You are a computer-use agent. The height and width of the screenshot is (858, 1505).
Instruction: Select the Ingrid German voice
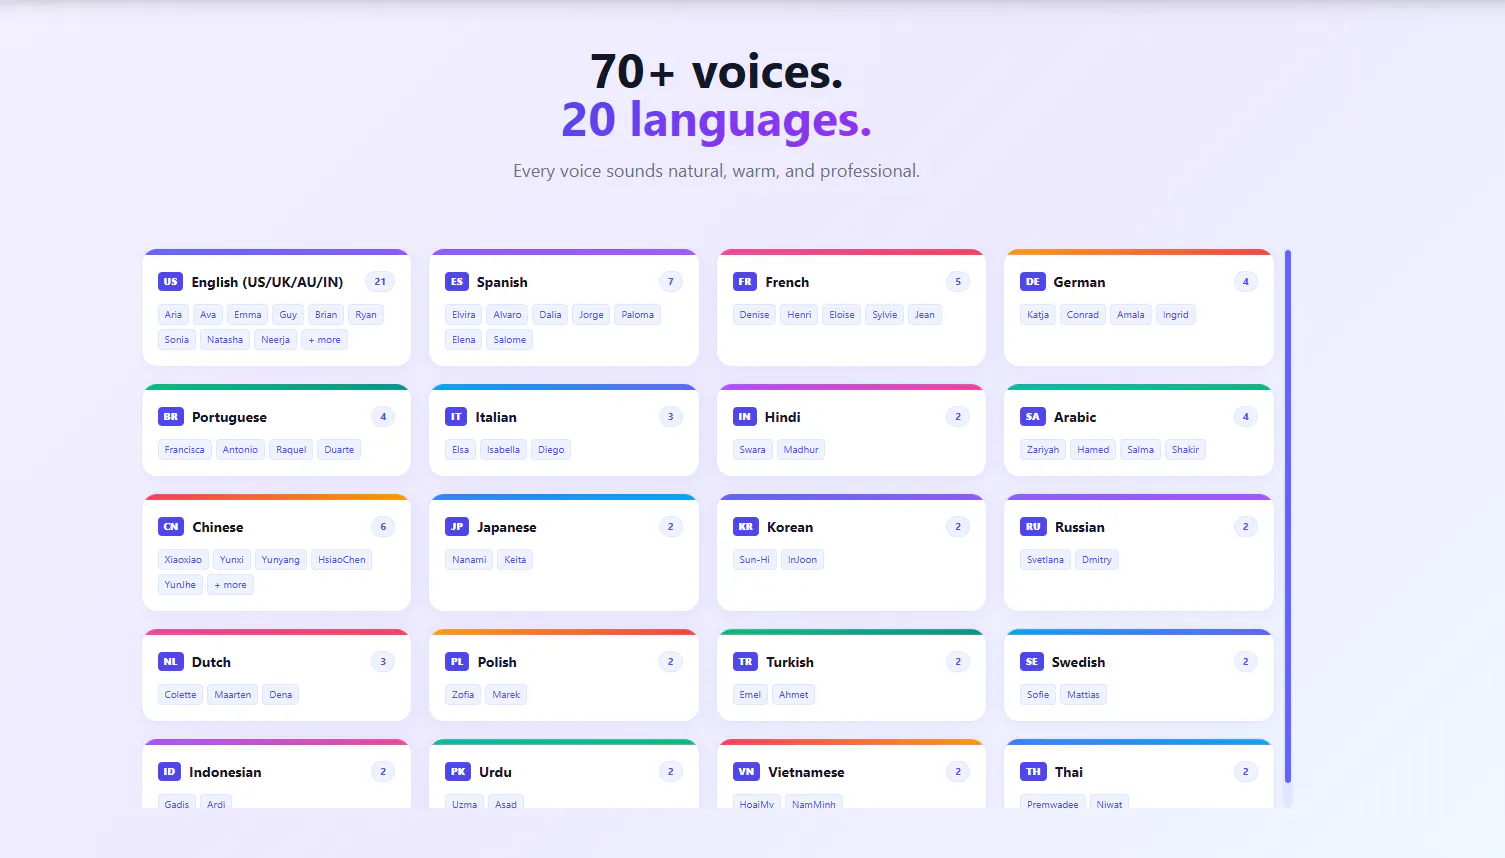[1176, 315]
